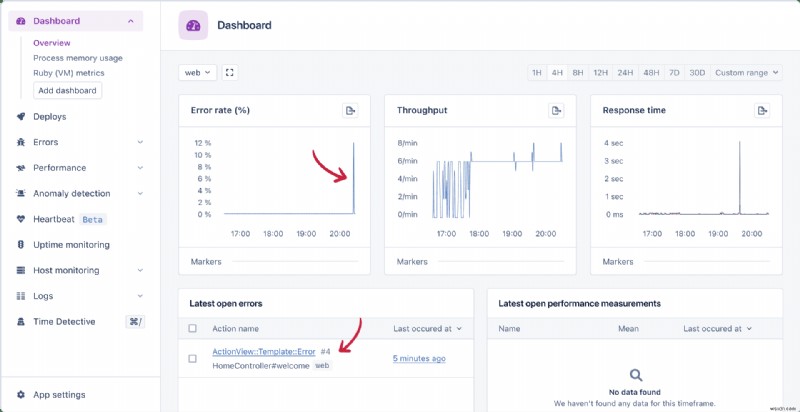
Task: Click the magnifier icon above No data found
Action: click(635, 376)
